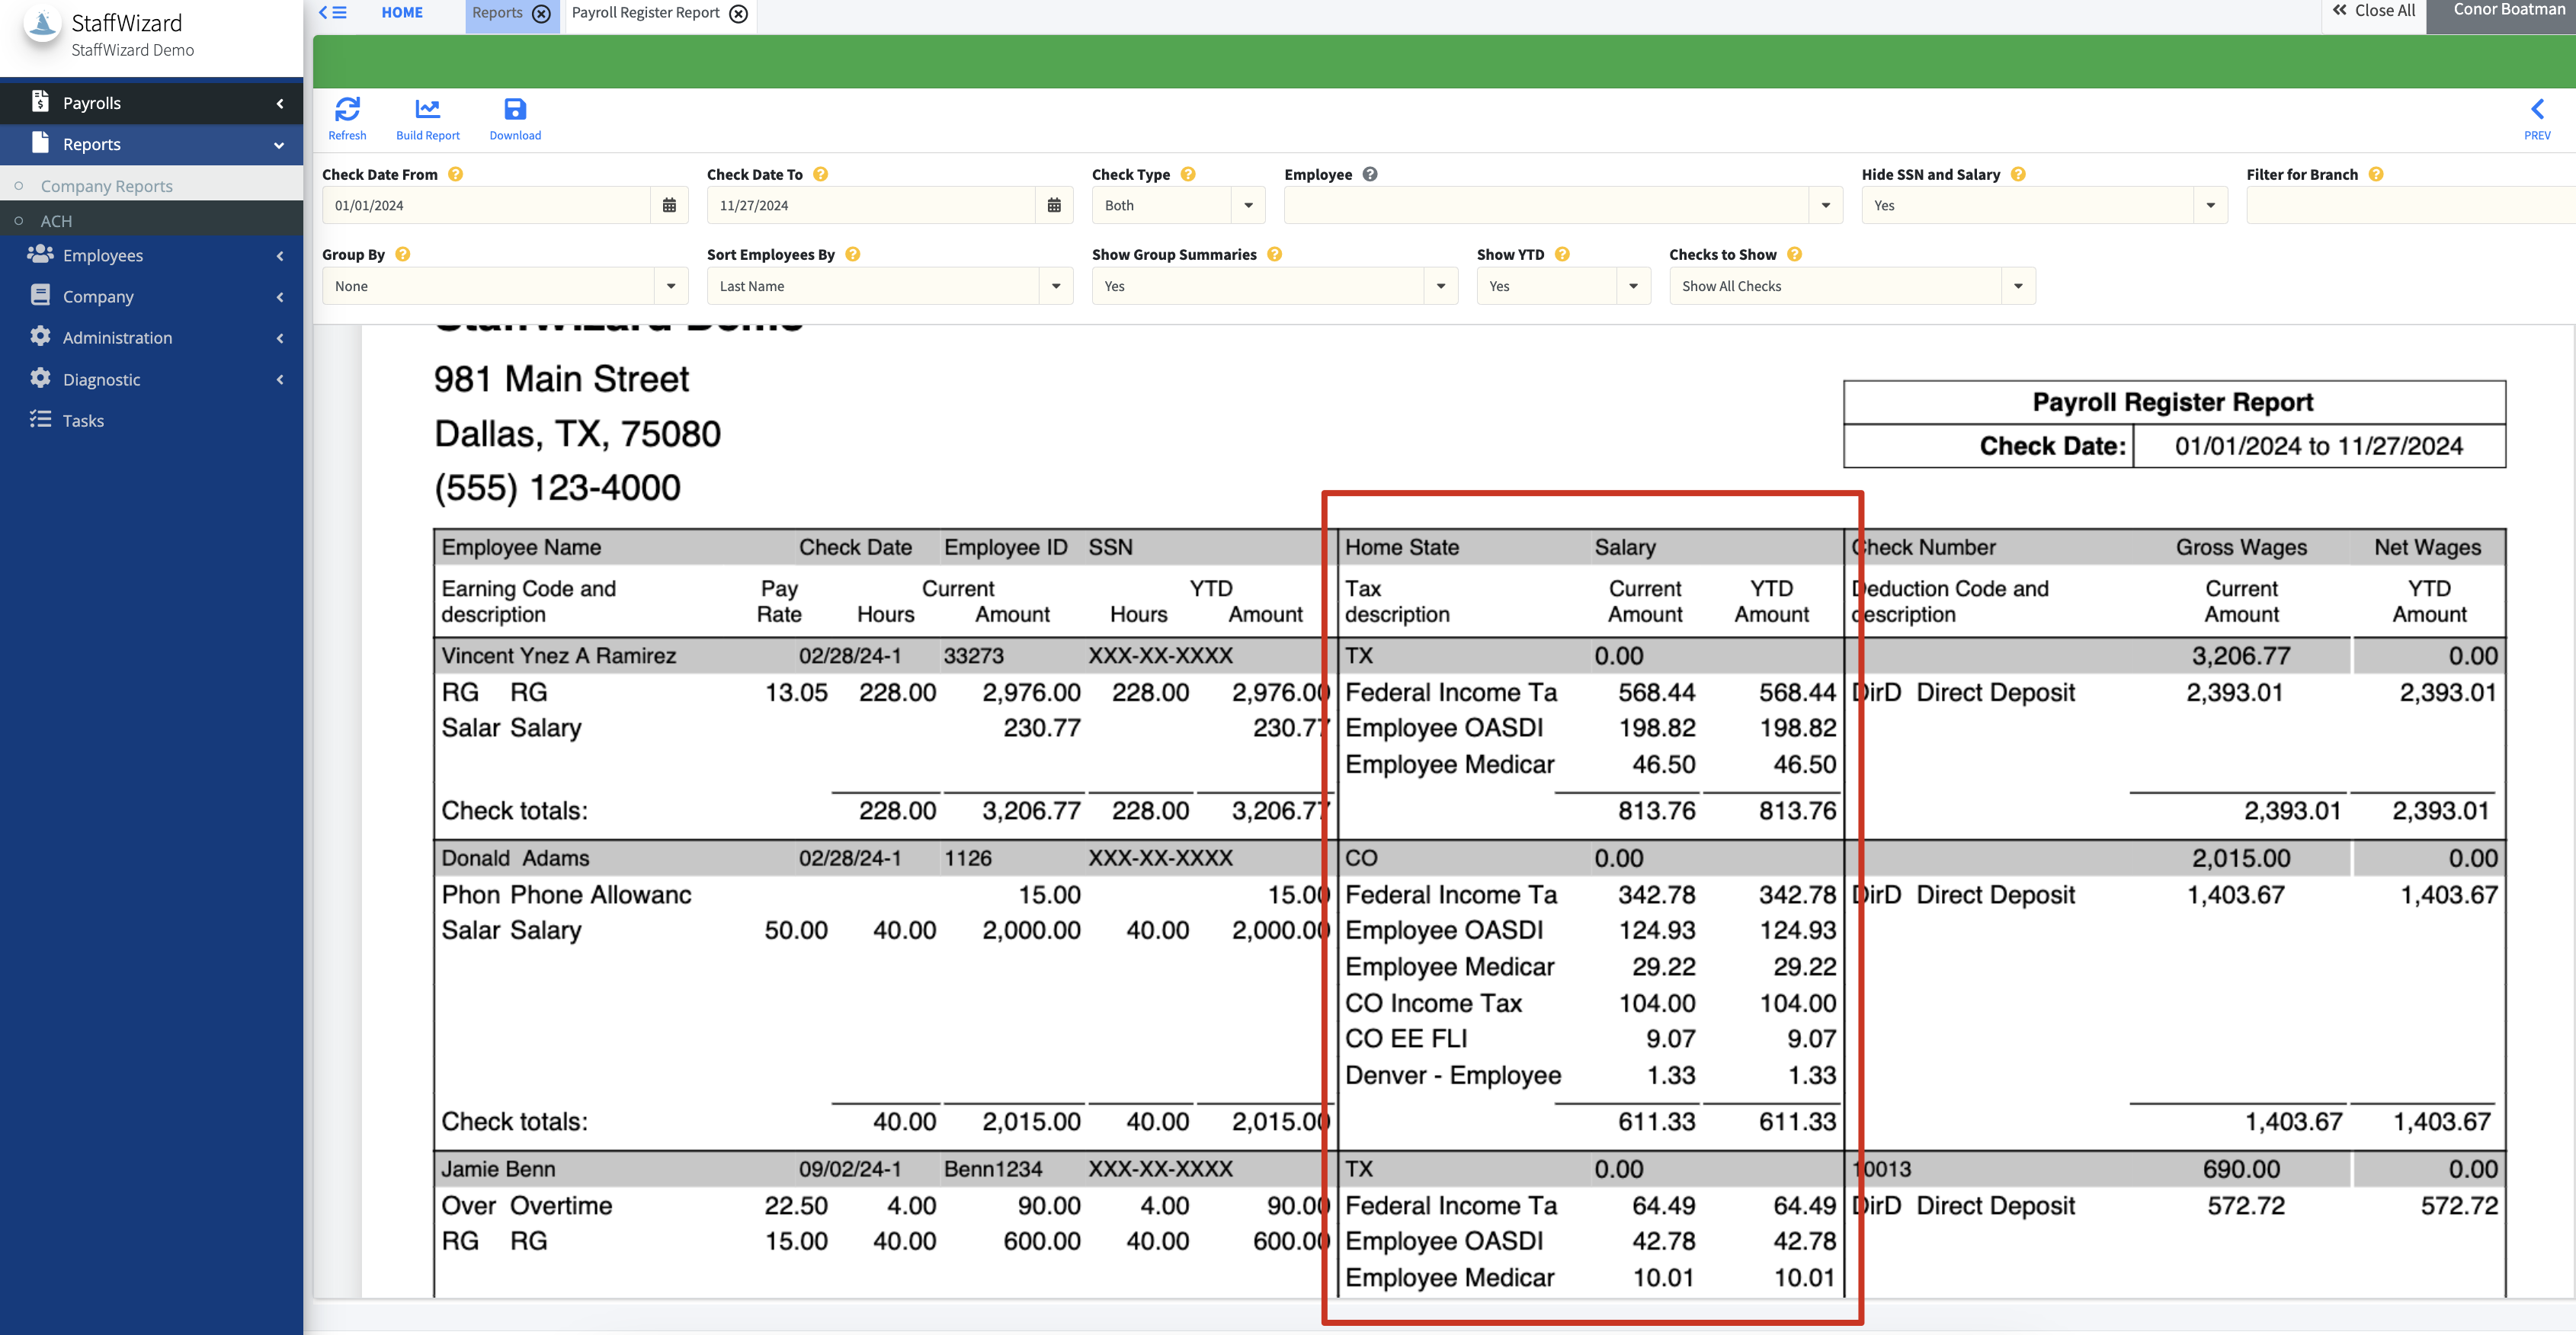2576x1335 pixels.
Task: Click the Filter for Branch input field
Action: (2408, 205)
